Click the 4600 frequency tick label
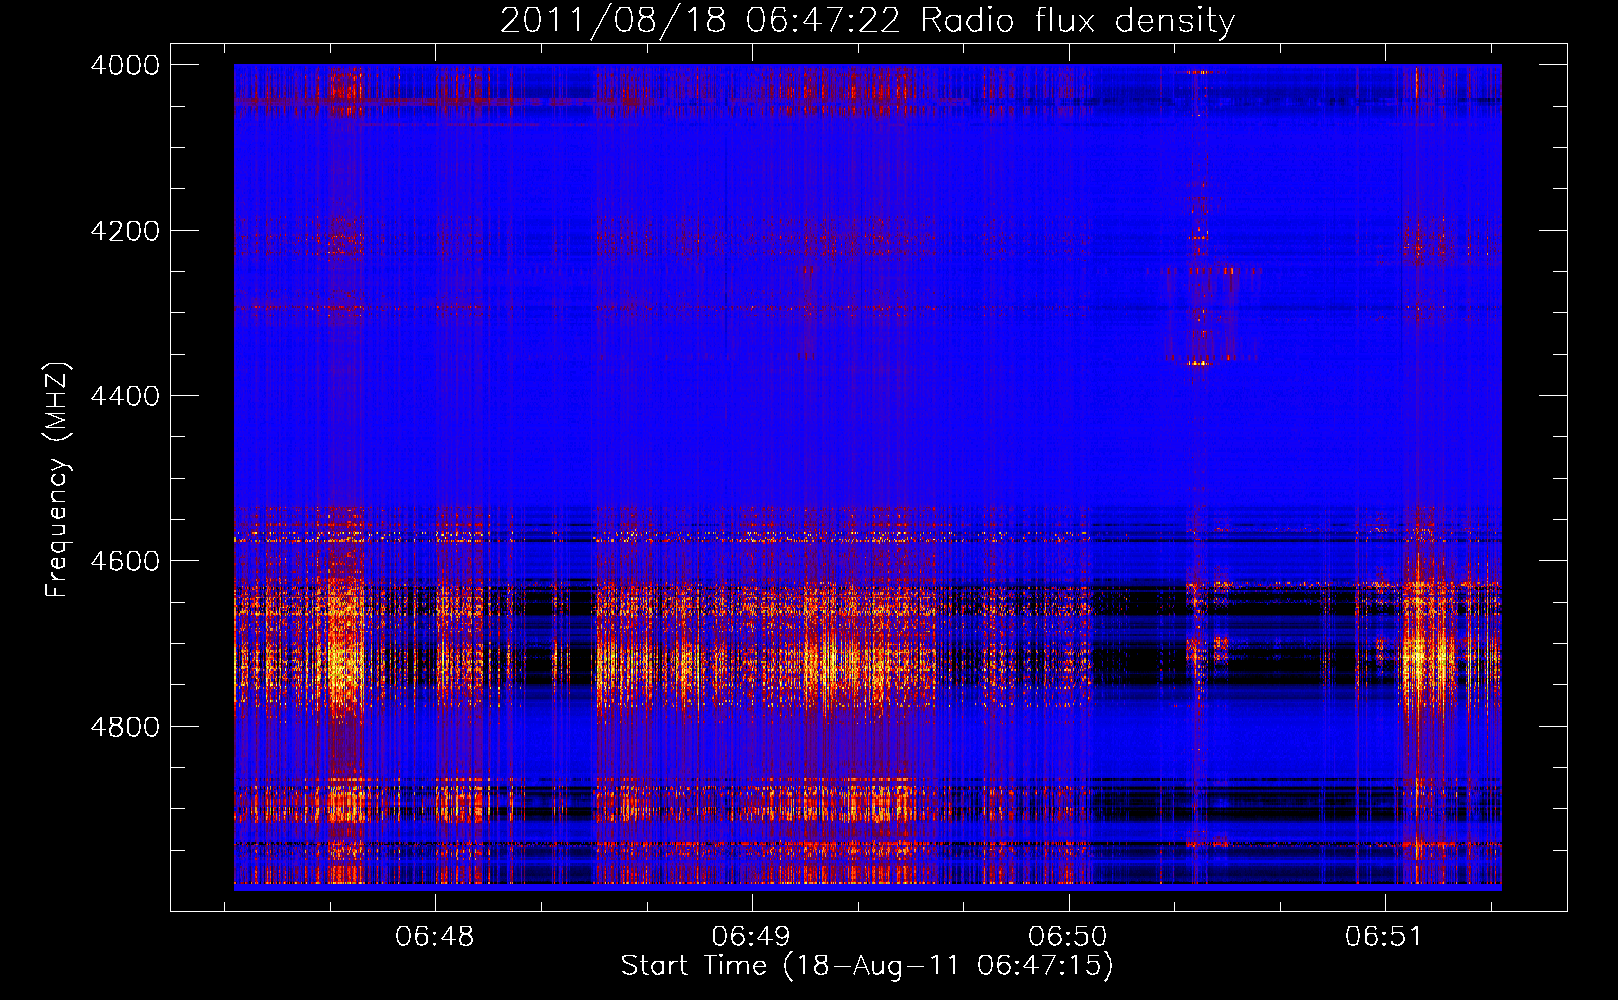Viewport: 1618px width, 1000px height. (125, 561)
